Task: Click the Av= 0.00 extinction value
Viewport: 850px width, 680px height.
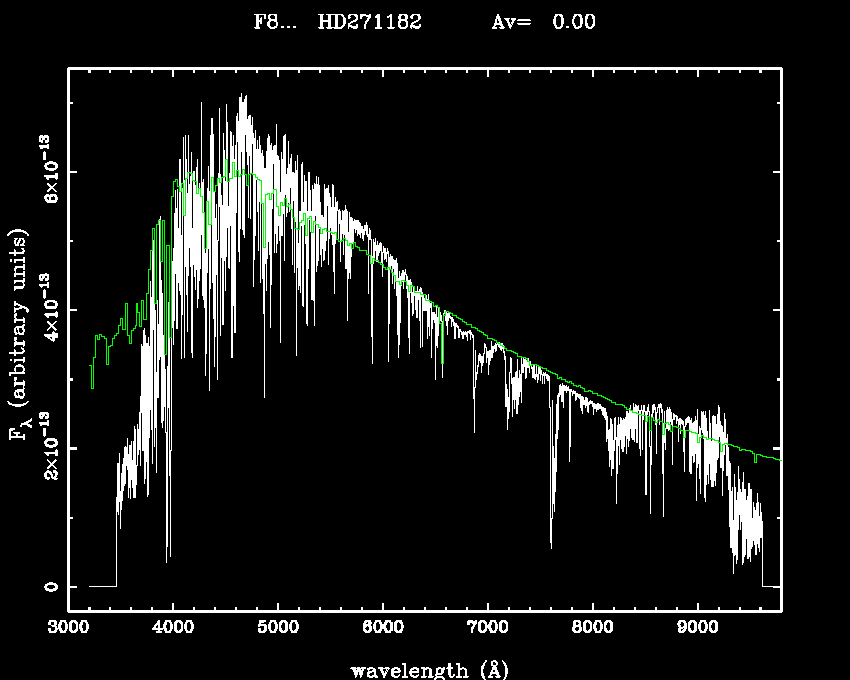Action: tap(543, 22)
